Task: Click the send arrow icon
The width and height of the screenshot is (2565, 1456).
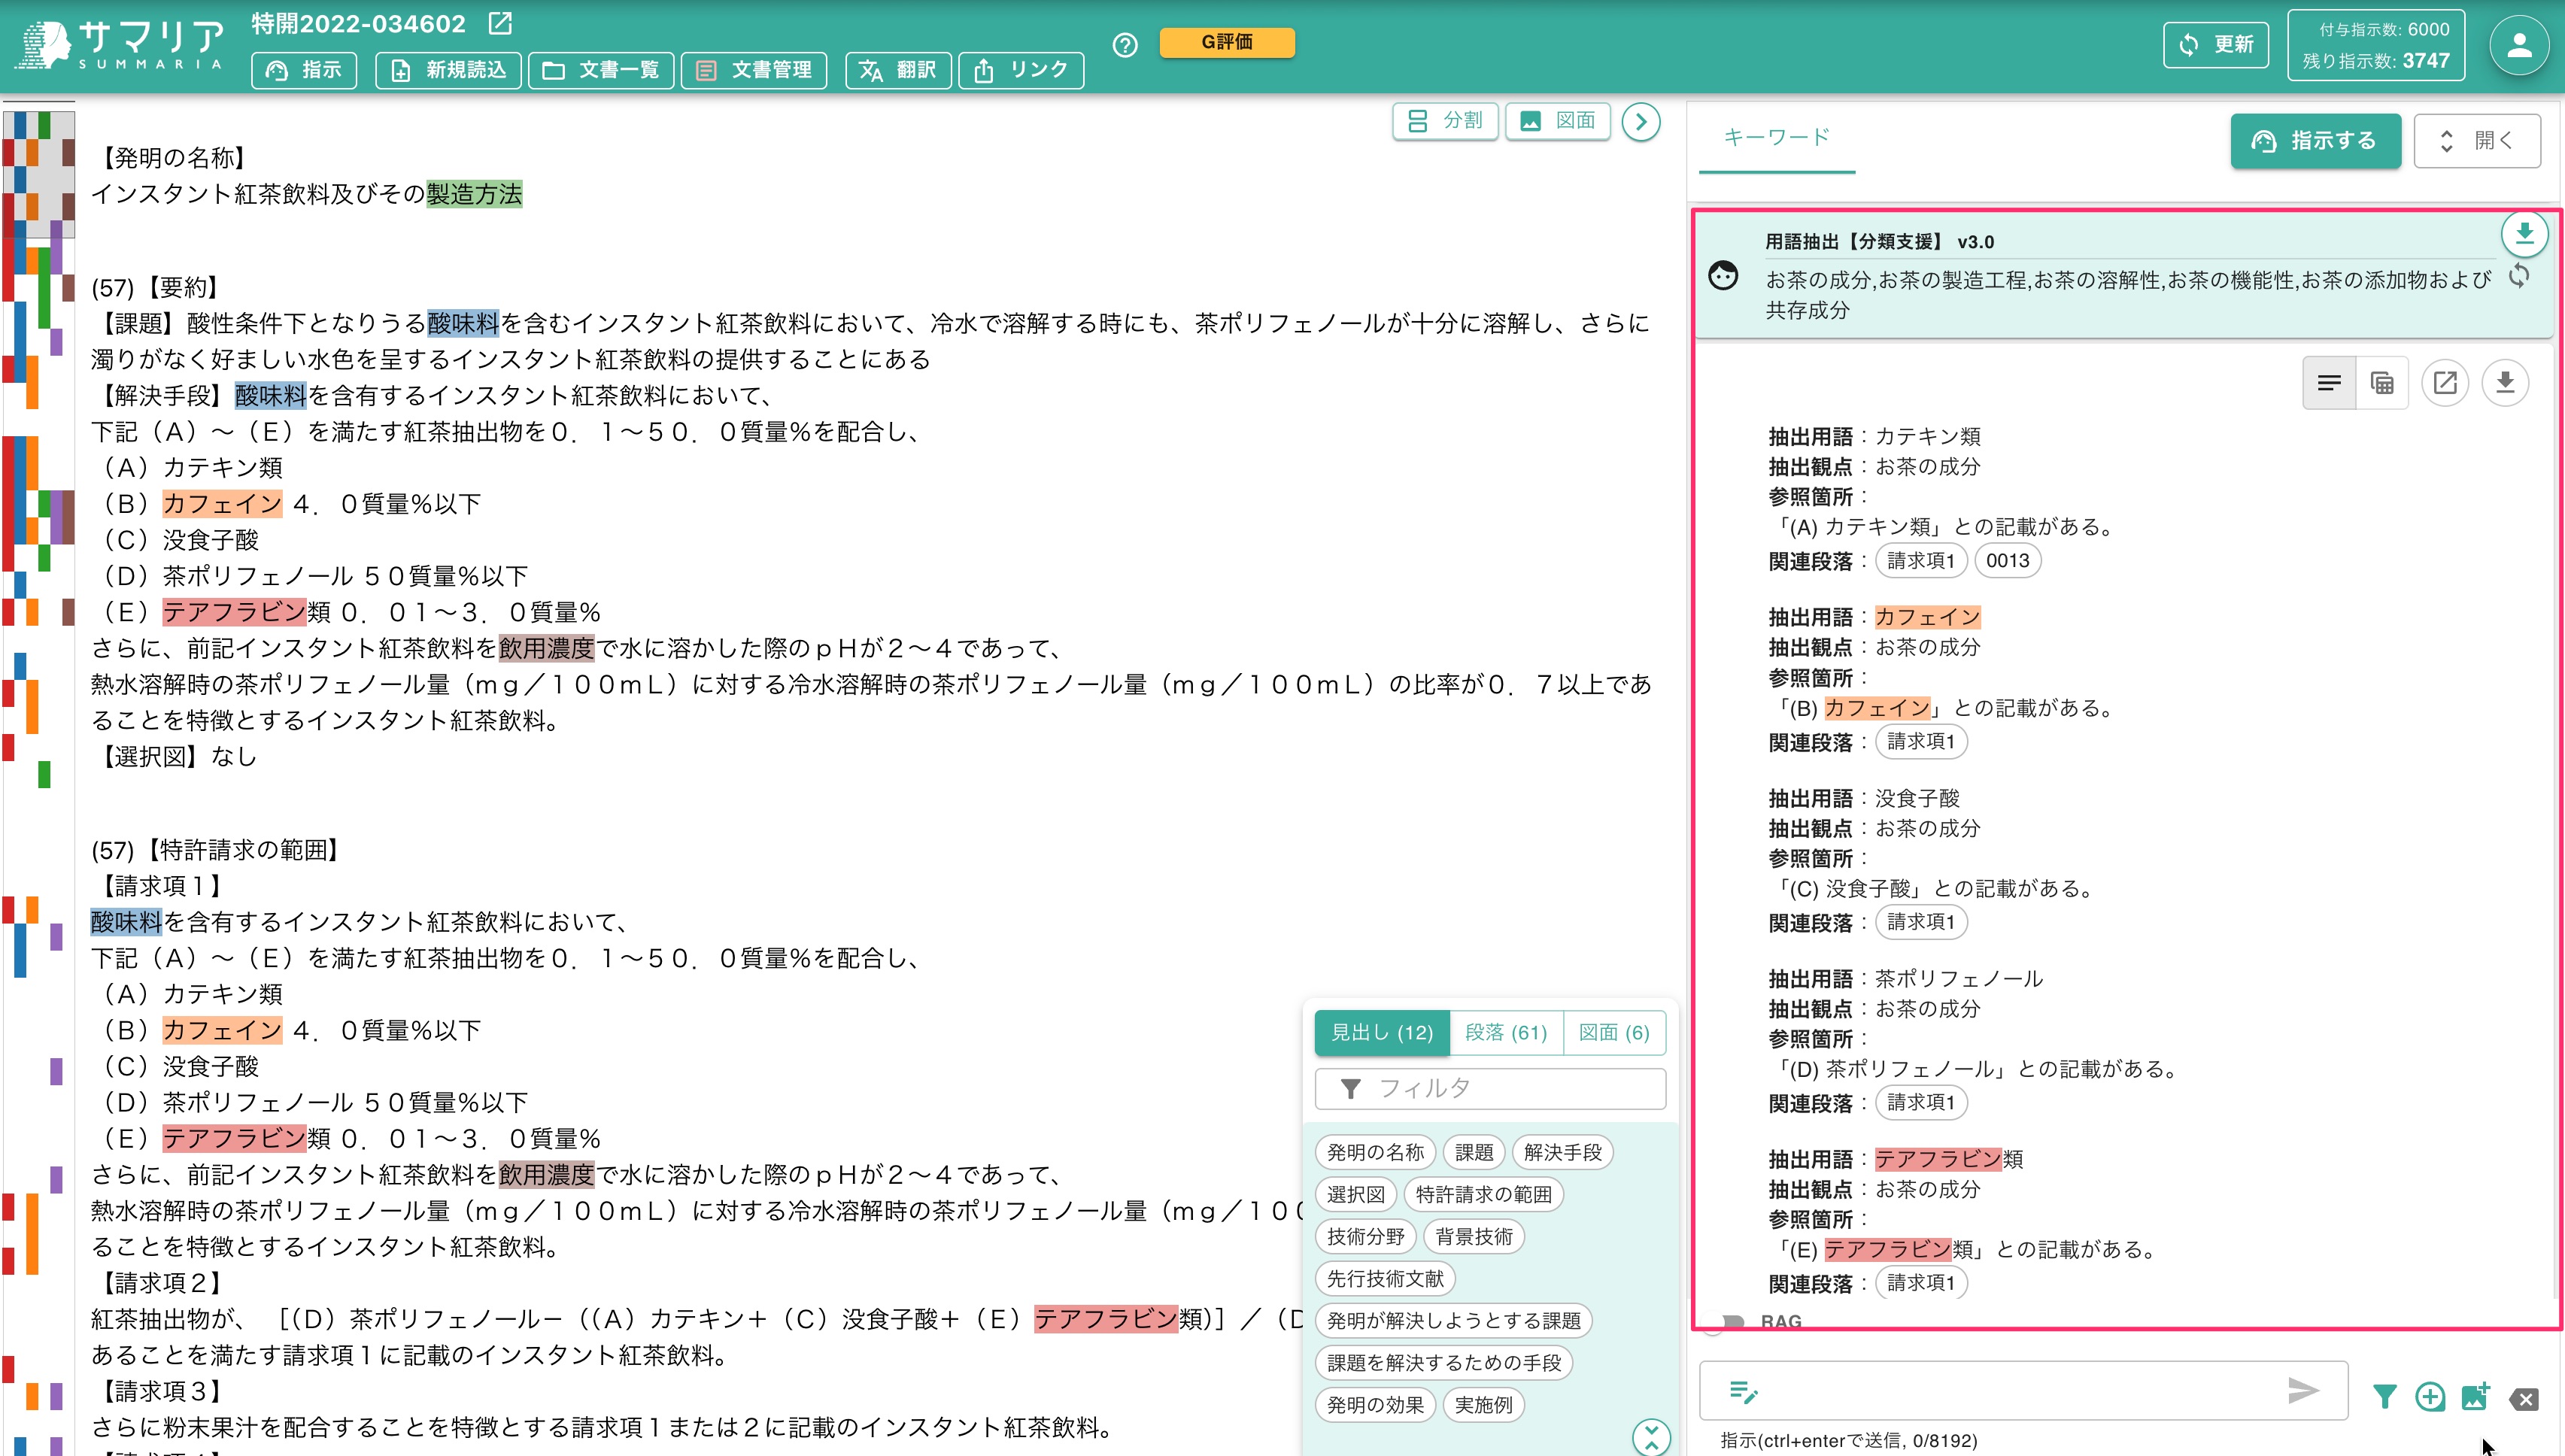Action: 2303,1390
